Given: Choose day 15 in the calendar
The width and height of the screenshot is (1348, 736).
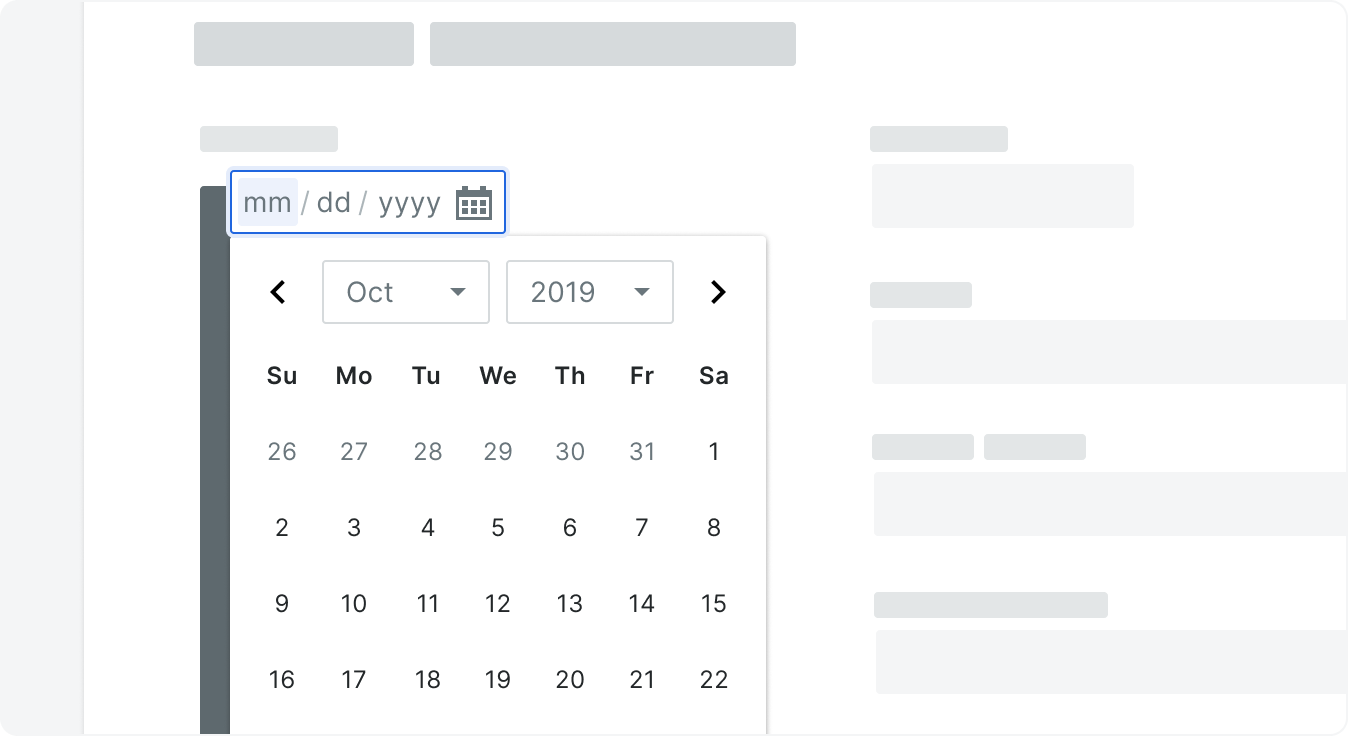Looking at the screenshot, I should [x=714, y=604].
